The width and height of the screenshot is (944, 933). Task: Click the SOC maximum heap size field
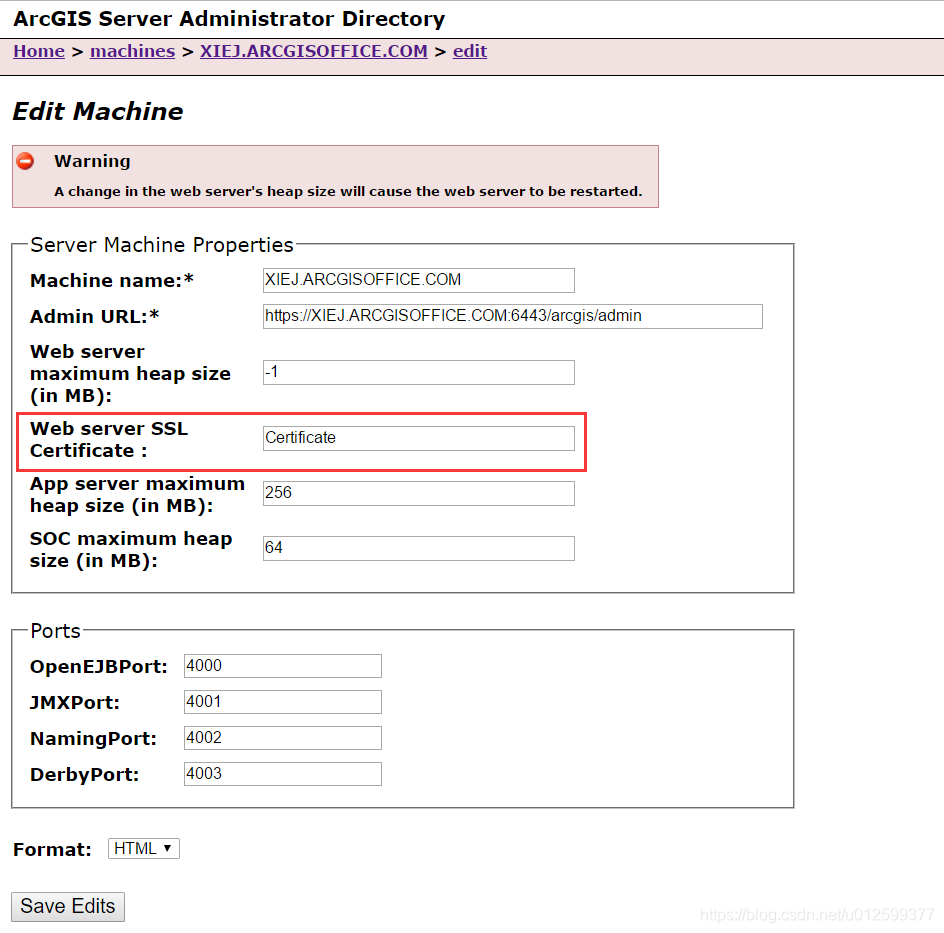[418, 548]
